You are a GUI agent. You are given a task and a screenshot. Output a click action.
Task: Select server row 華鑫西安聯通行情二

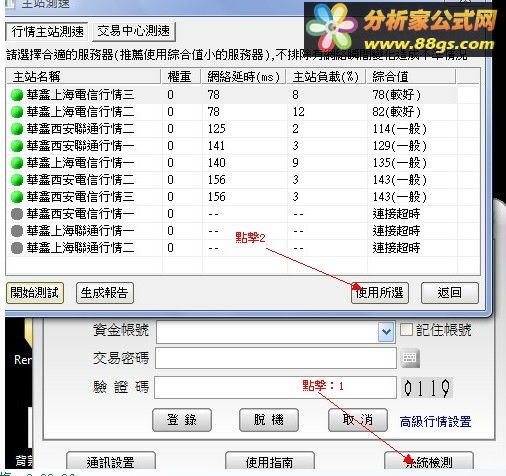pos(243,129)
